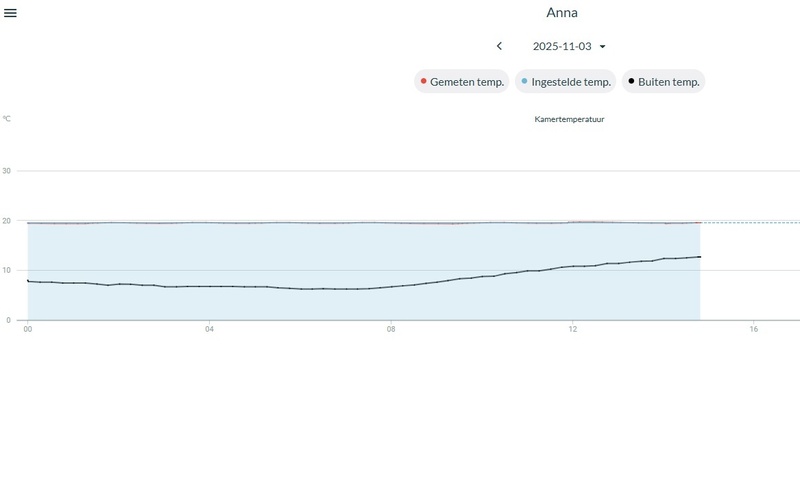Viewport: 800px width, 503px height.
Task: Toggle the Ingestelde temp. series chip
Action: tap(565, 82)
